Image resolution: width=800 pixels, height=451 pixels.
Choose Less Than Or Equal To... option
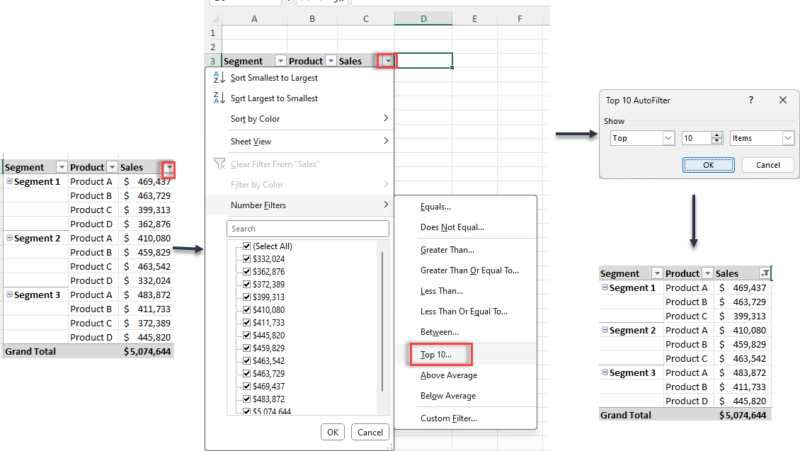coord(464,311)
